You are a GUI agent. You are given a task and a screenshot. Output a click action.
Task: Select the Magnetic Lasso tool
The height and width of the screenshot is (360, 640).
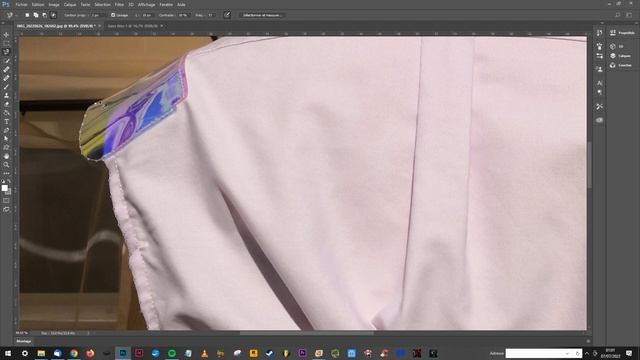coord(6,52)
